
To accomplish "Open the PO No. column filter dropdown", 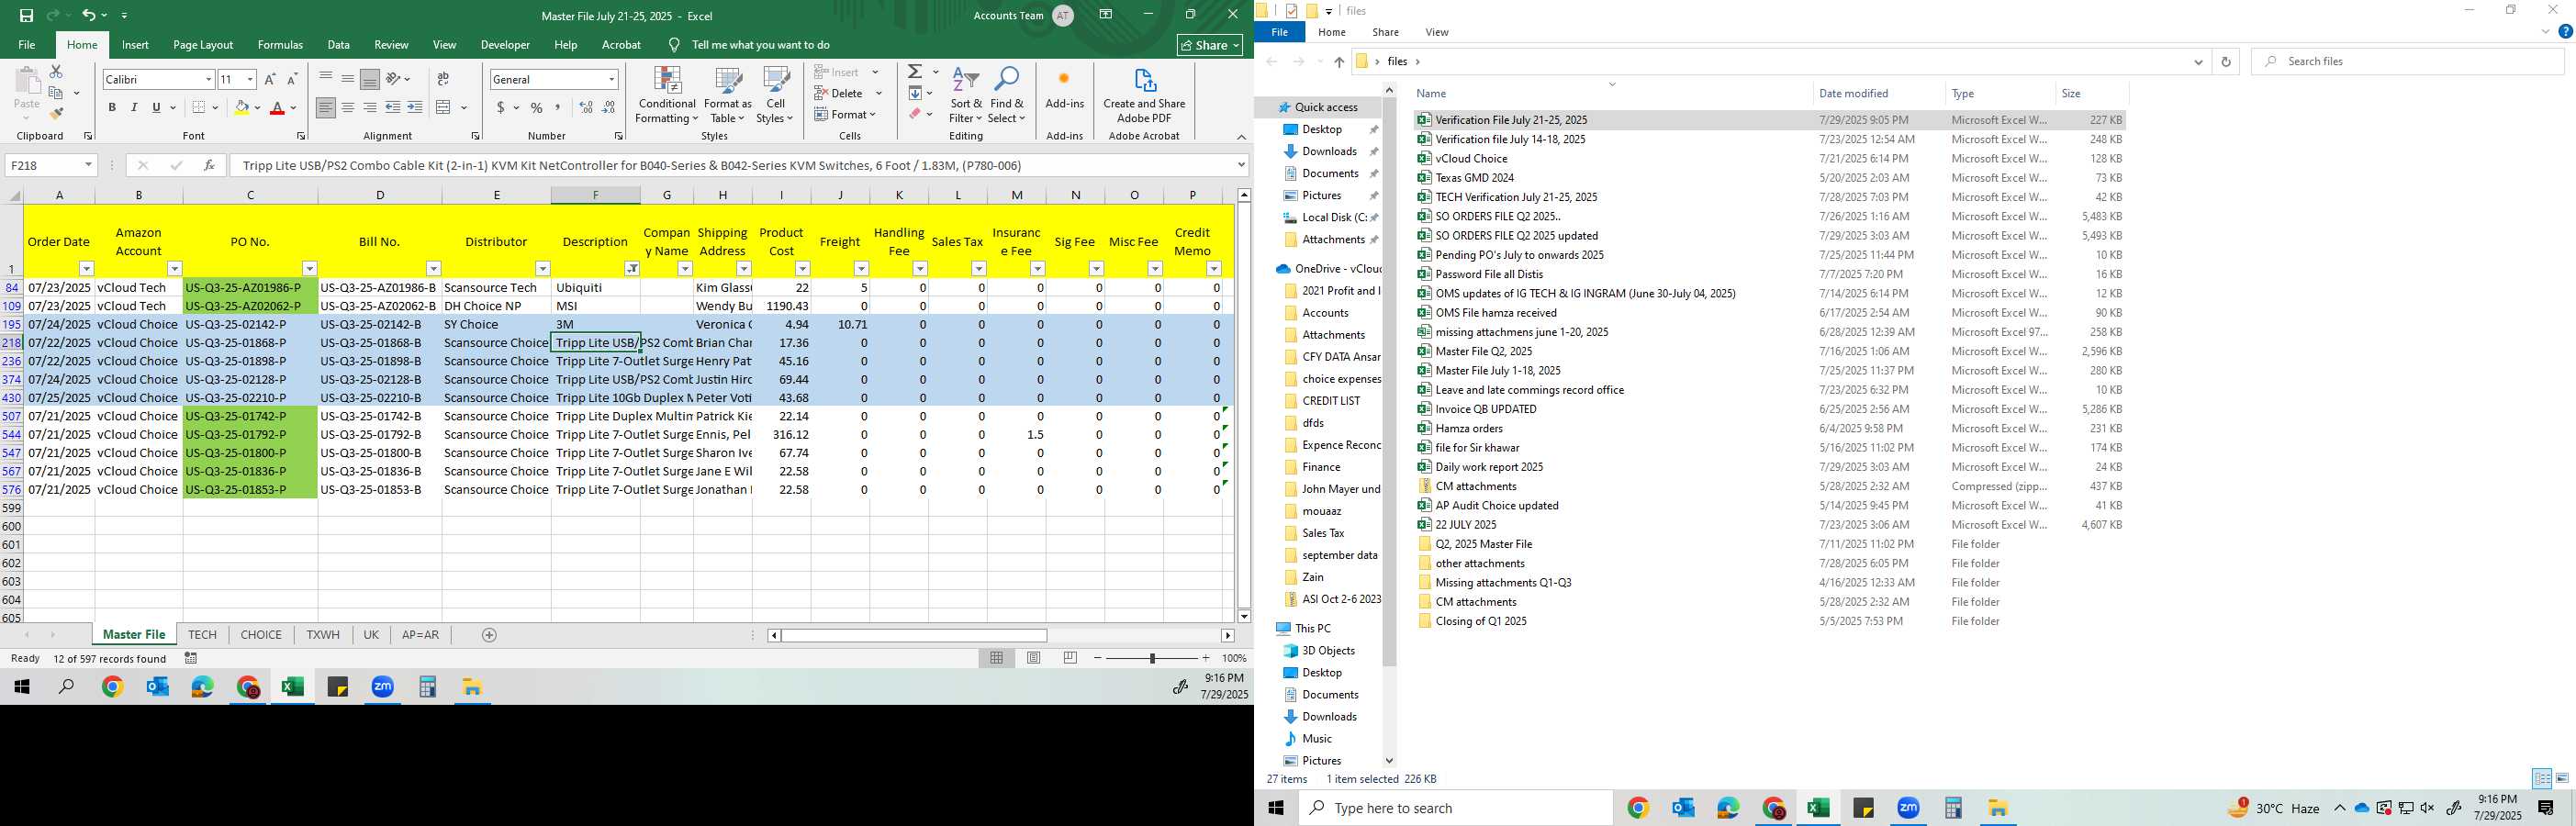I will click(309, 269).
